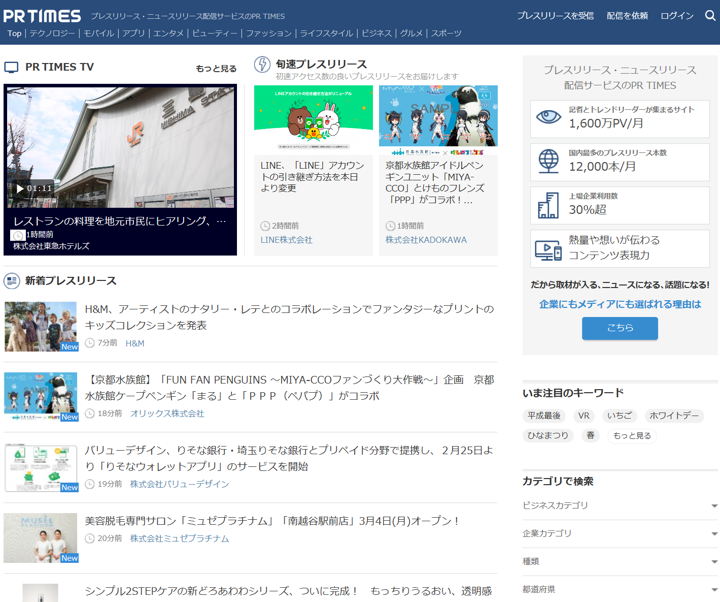Click the PR TIMES TV monitor icon
Viewport: 720px width, 602px height.
(x=11, y=68)
